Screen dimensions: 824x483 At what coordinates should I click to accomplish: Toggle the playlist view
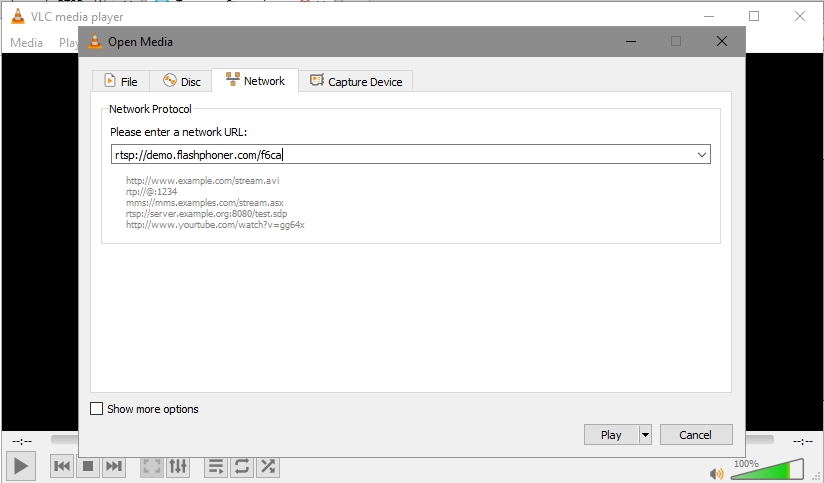pyautogui.click(x=215, y=466)
